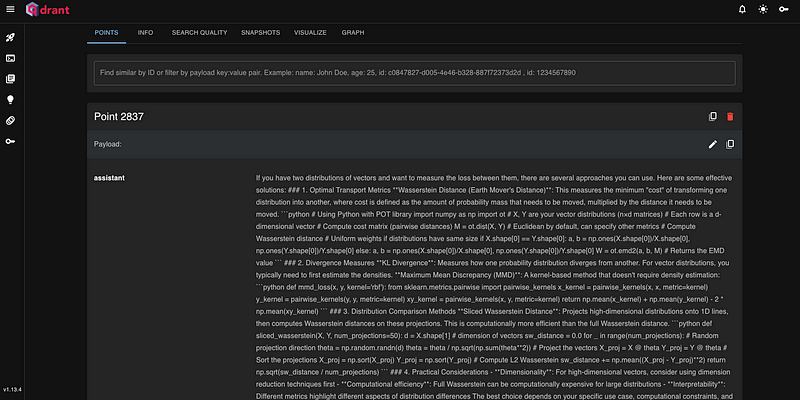Open notifications bell in top bar
The width and height of the screenshot is (800, 400).
(742, 9)
